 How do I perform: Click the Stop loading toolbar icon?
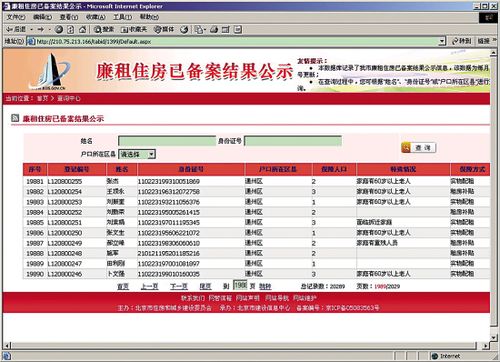pyautogui.click(x=59, y=29)
